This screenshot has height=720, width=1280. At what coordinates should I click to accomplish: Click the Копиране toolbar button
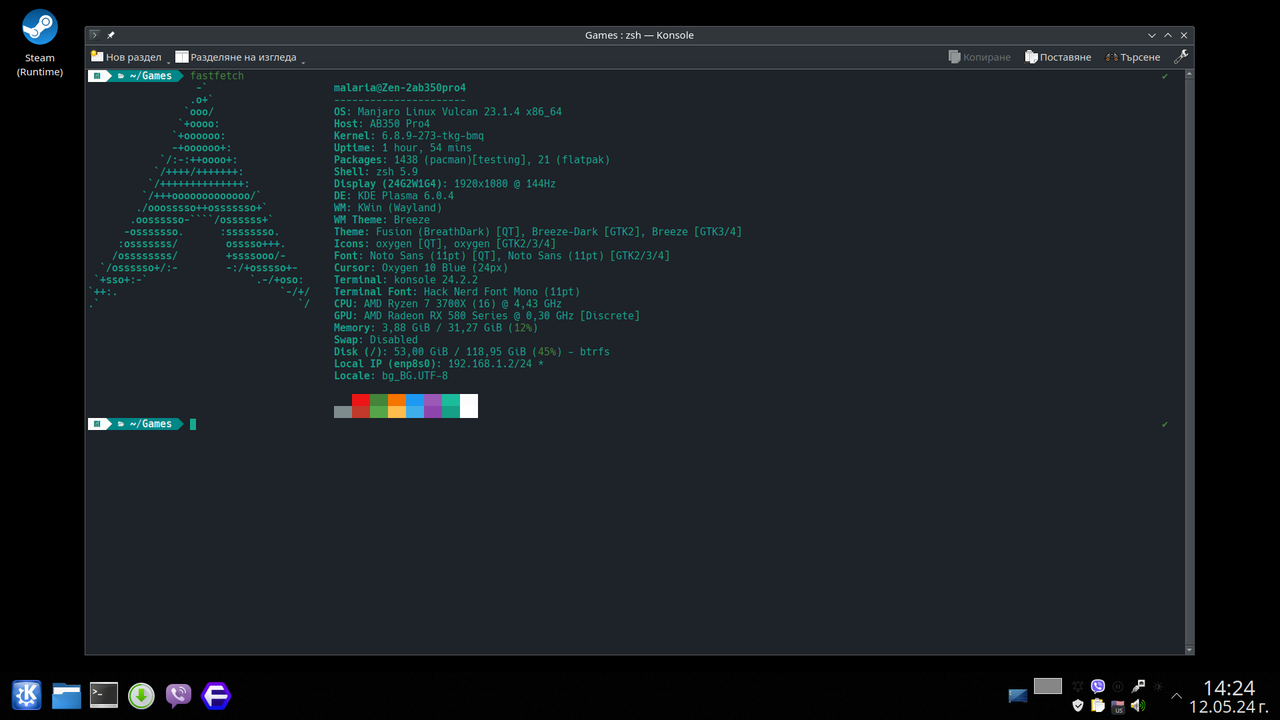click(979, 57)
